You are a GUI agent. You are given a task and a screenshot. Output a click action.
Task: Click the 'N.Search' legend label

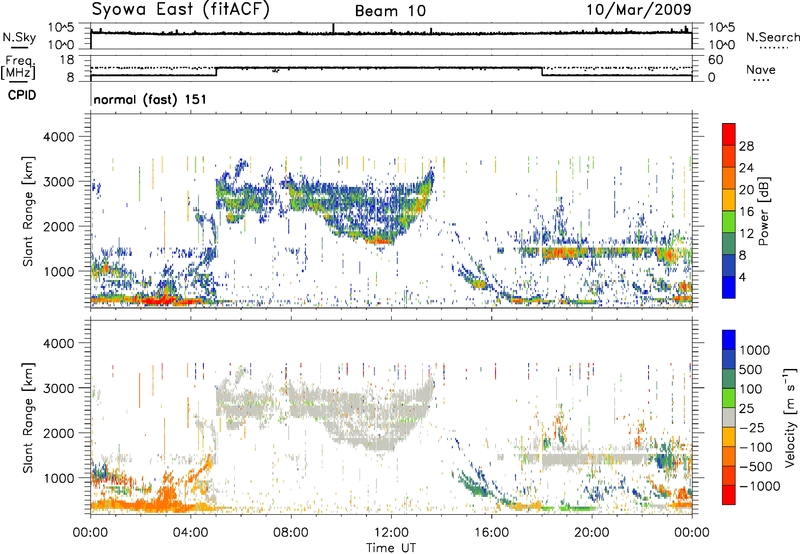(x=773, y=37)
